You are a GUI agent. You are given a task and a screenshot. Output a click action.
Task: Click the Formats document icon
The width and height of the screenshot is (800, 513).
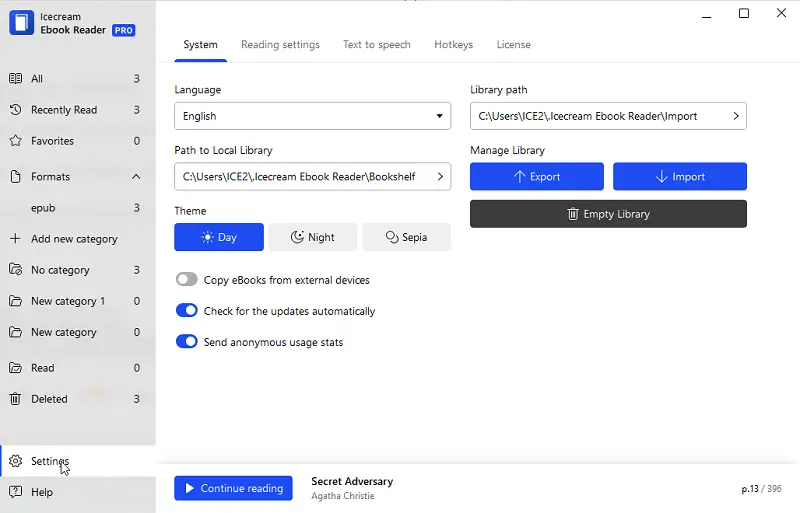[x=15, y=177]
